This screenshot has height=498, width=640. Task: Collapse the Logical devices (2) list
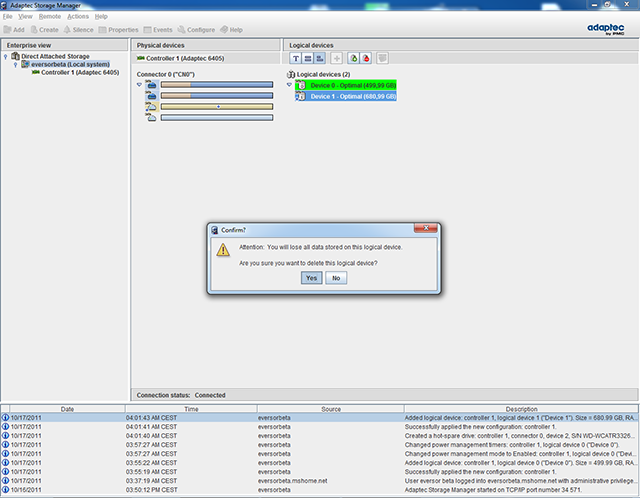point(289,85)
